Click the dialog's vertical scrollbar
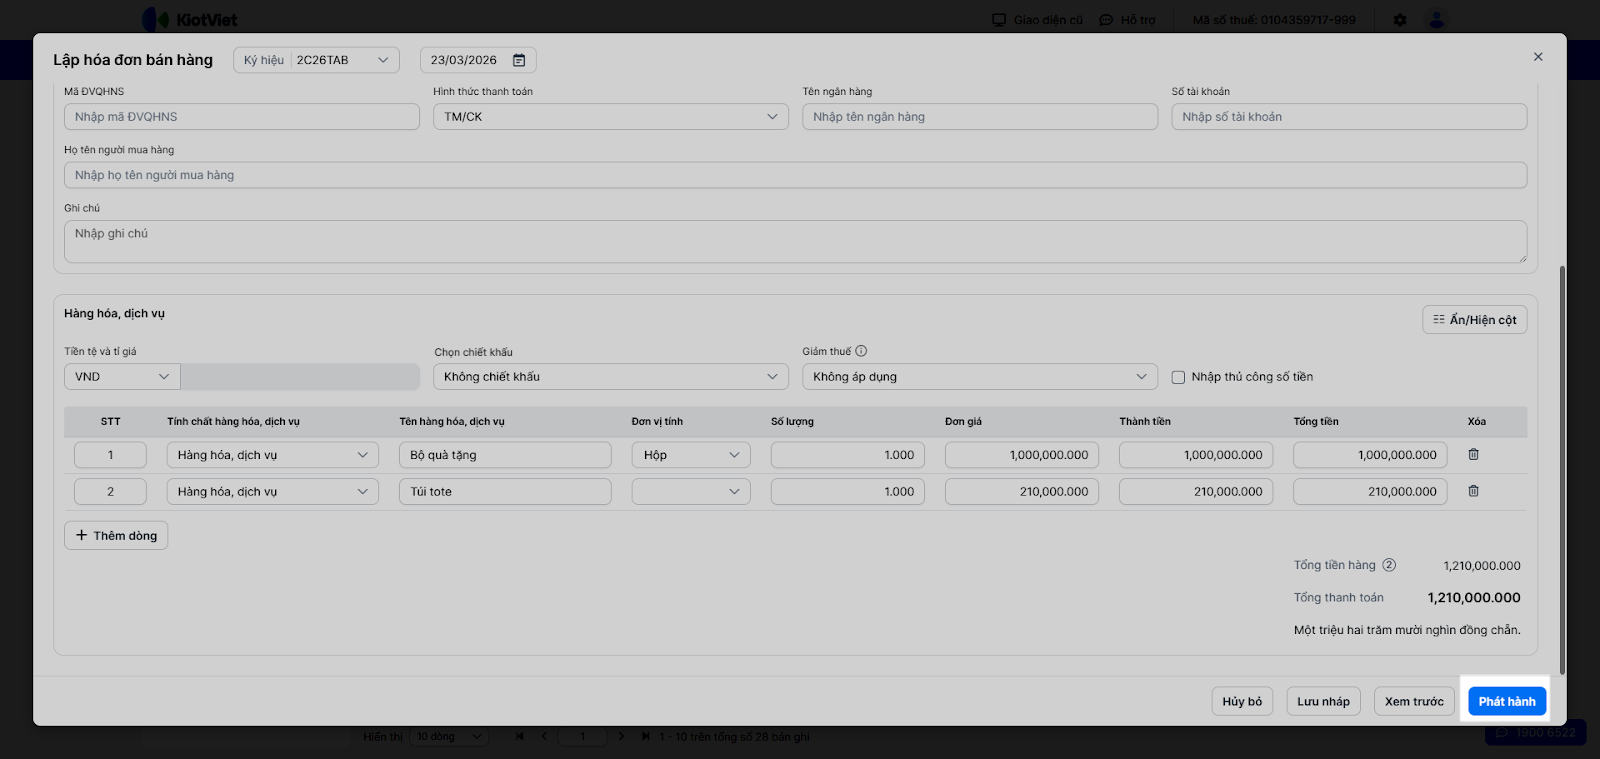The width and height of the screenshot is (1600, 759). coord(1562,470)
